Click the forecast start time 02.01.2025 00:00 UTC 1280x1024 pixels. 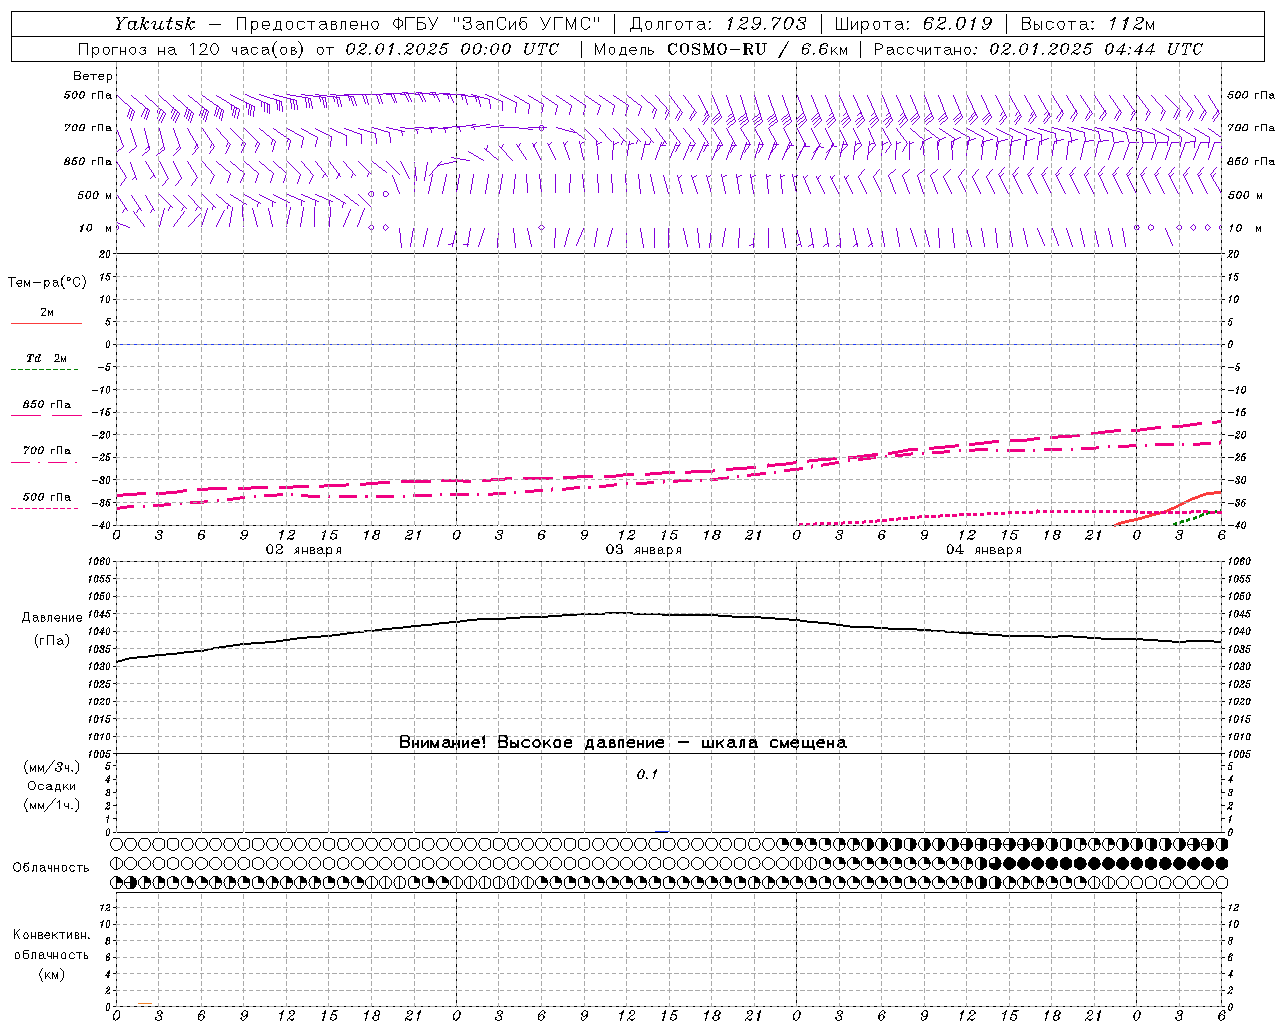pos(452,49)
